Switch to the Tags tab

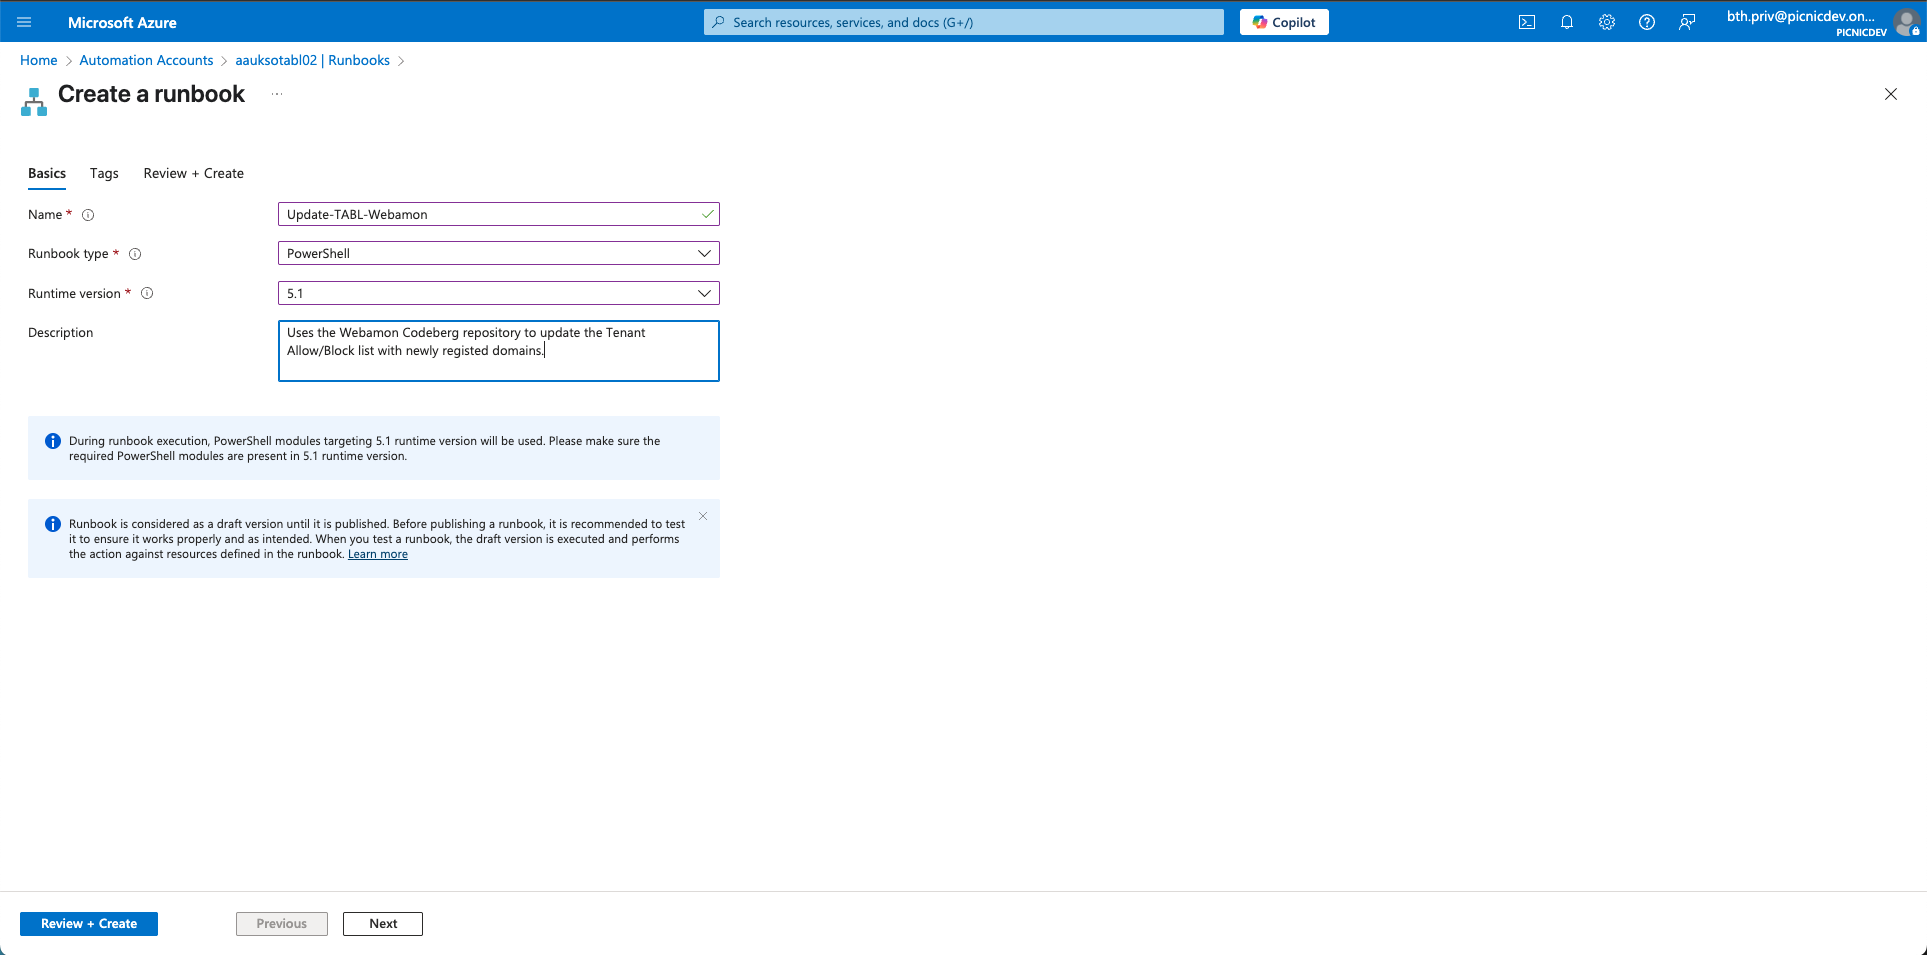[x=104, y=173]
